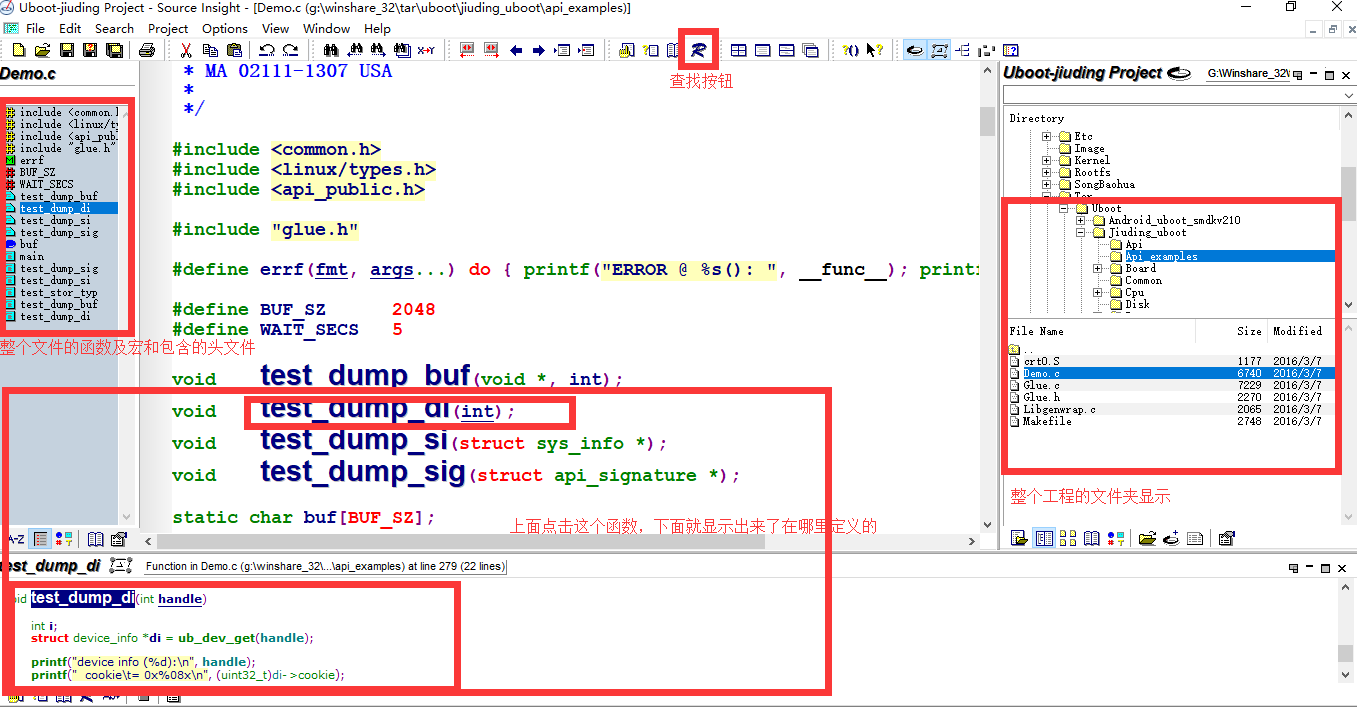Click the Replace x→y icon
The width and height of the screenshot is (1357, 707).
(x=426, y=50)
